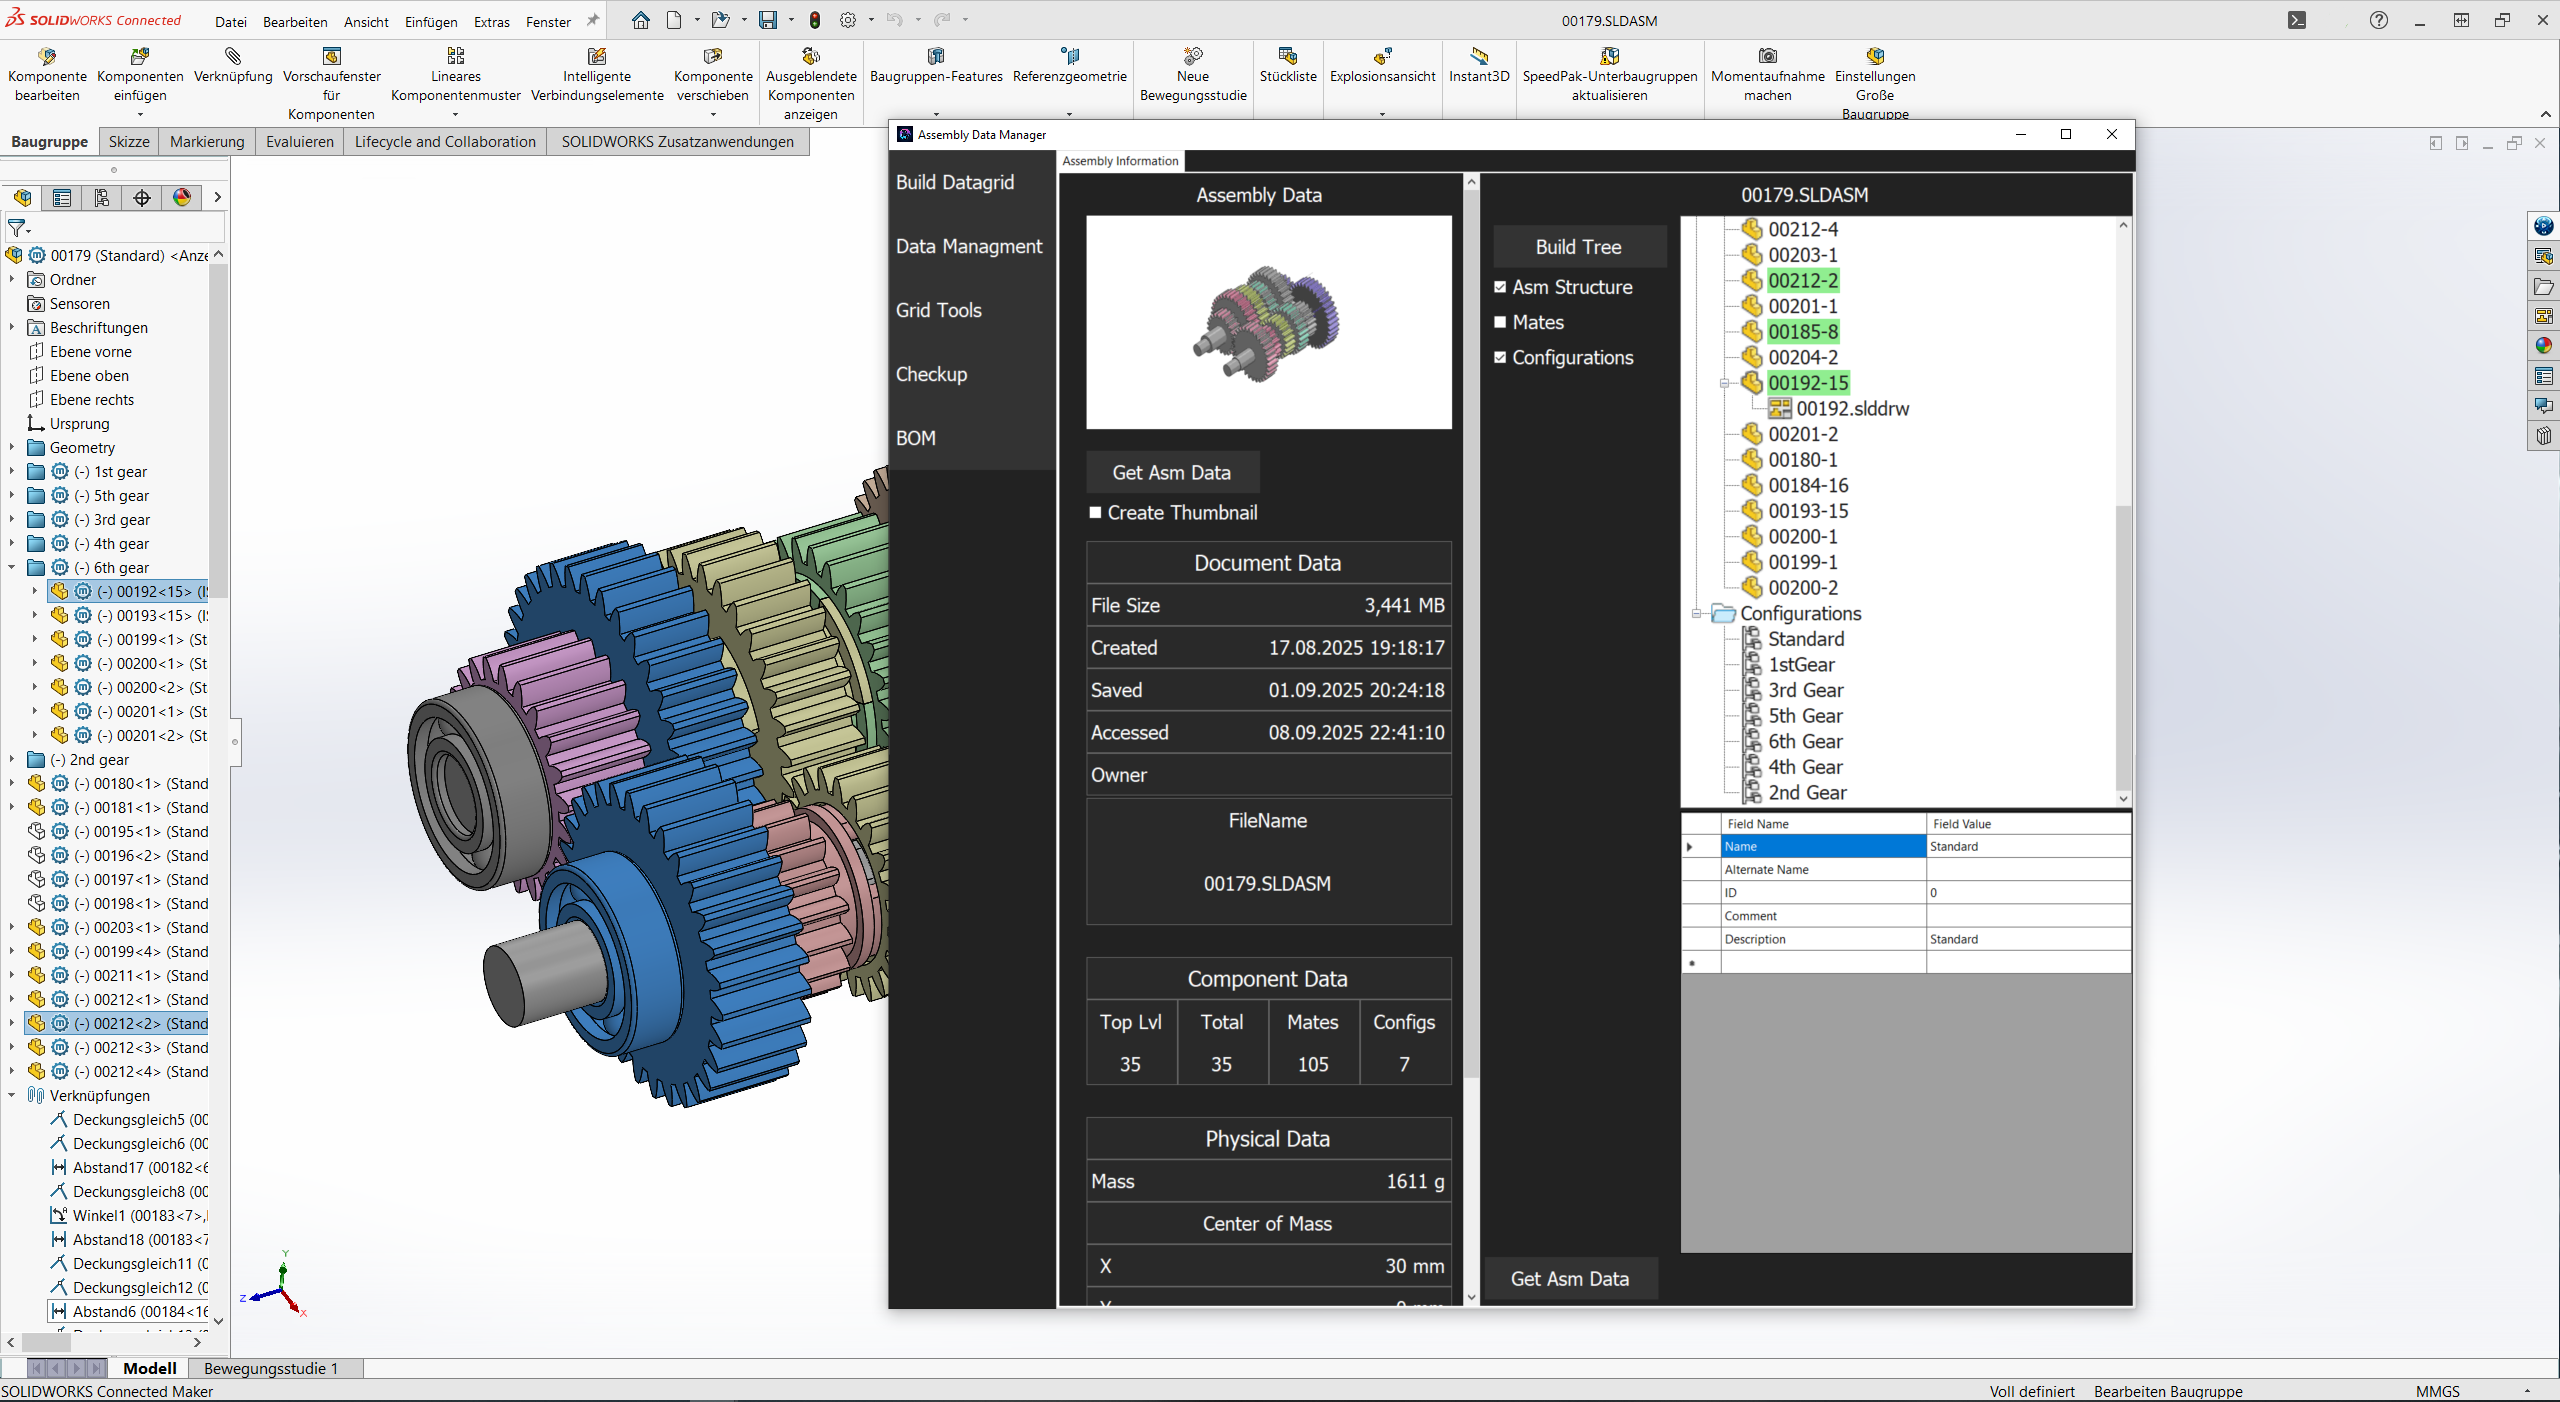Expand the 2nd gear folder
Image resolution: width=2560 pixels, height=1402 pixels.
(12, 760)
